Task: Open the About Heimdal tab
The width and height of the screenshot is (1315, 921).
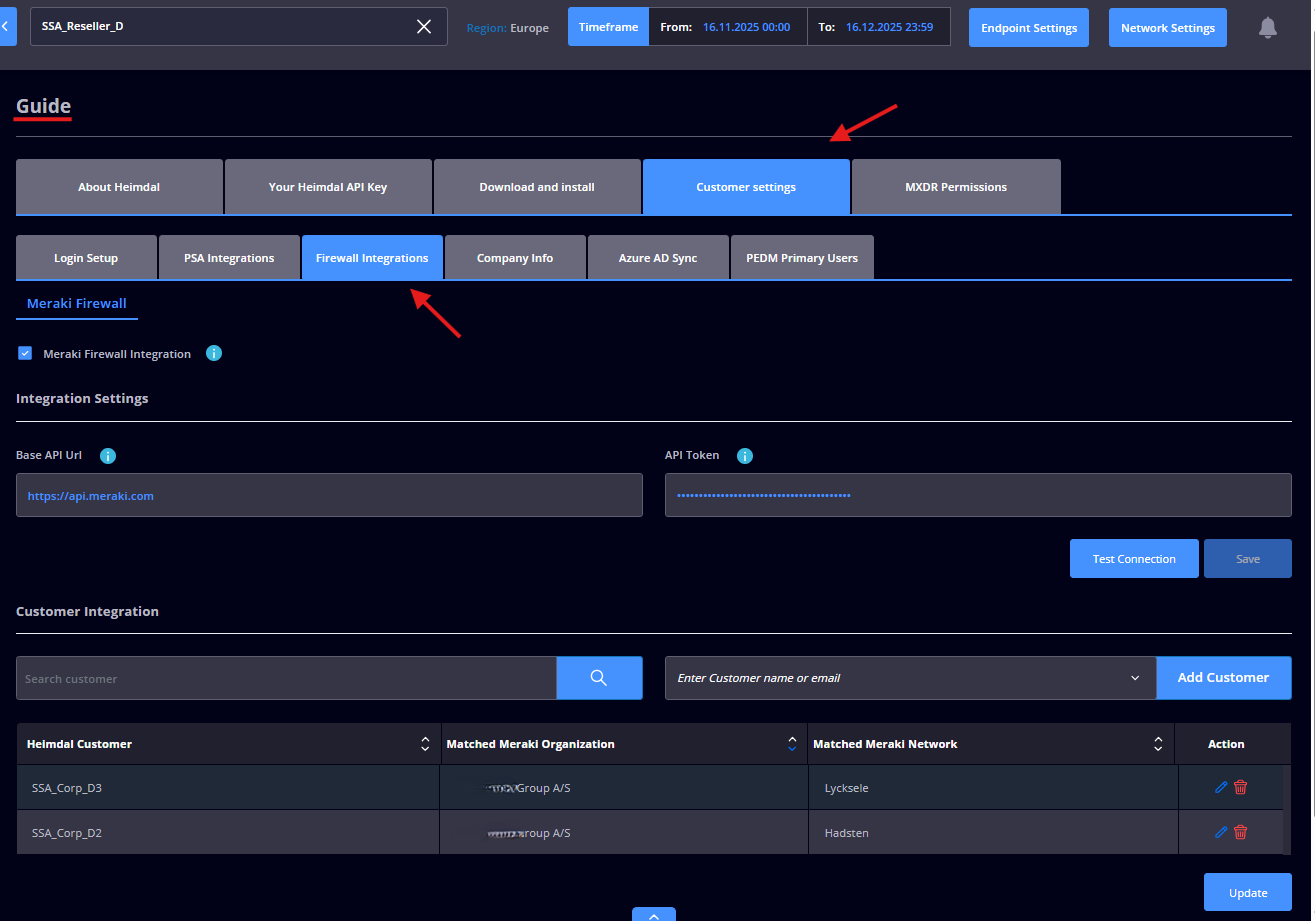Action: coord(119,187)
